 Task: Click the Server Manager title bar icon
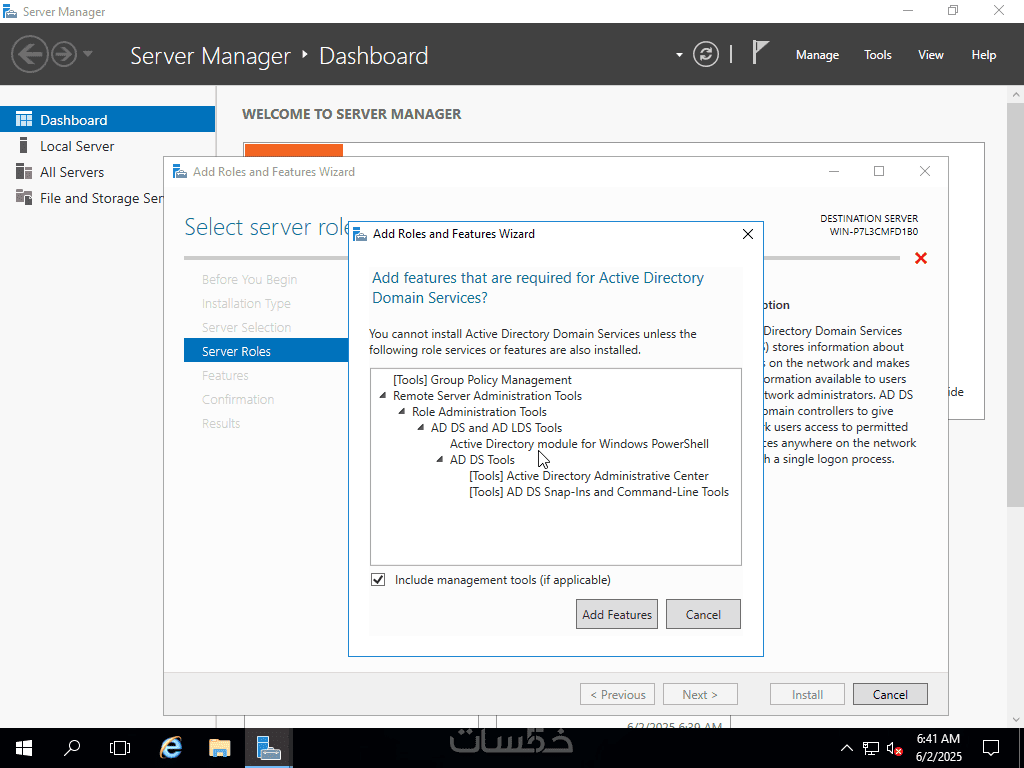coord(10,11)
